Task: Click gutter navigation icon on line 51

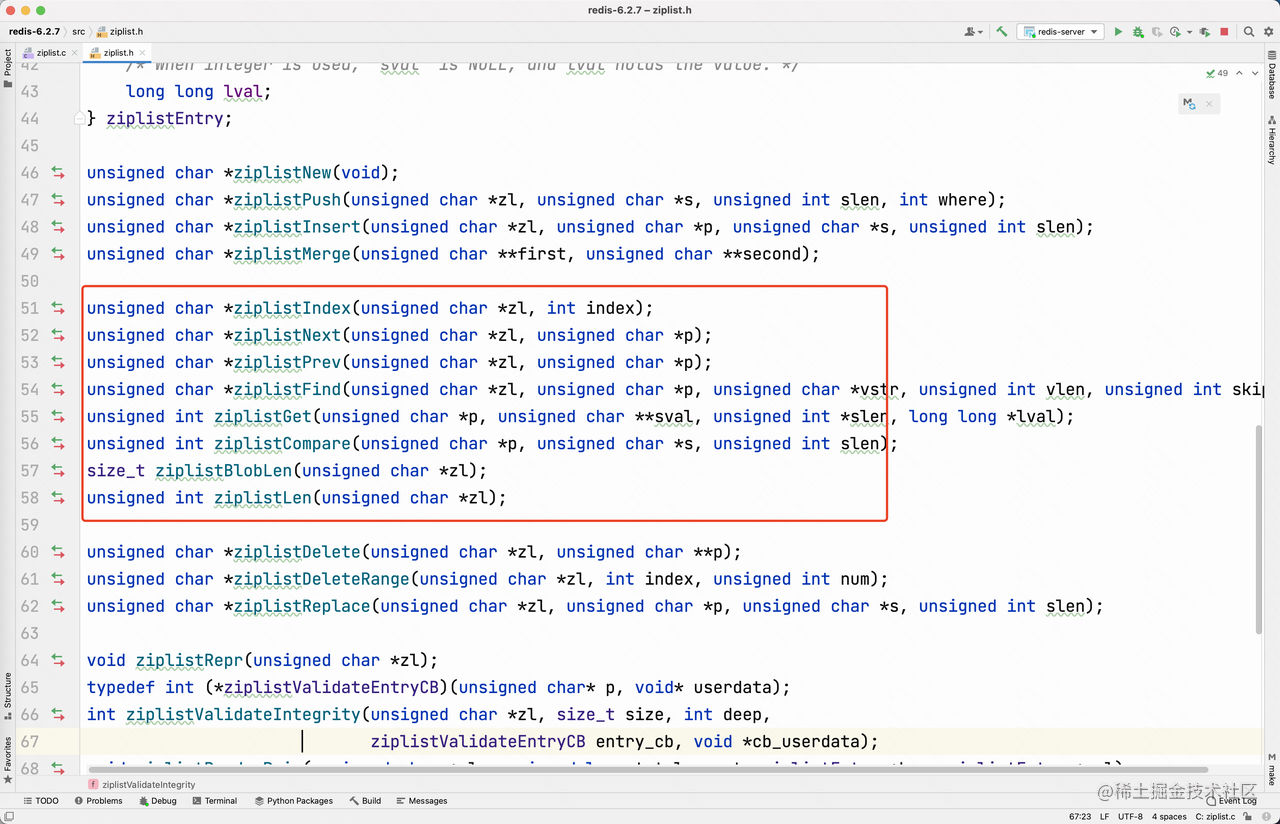Action: pyautogui.click(x=58, y=308)
